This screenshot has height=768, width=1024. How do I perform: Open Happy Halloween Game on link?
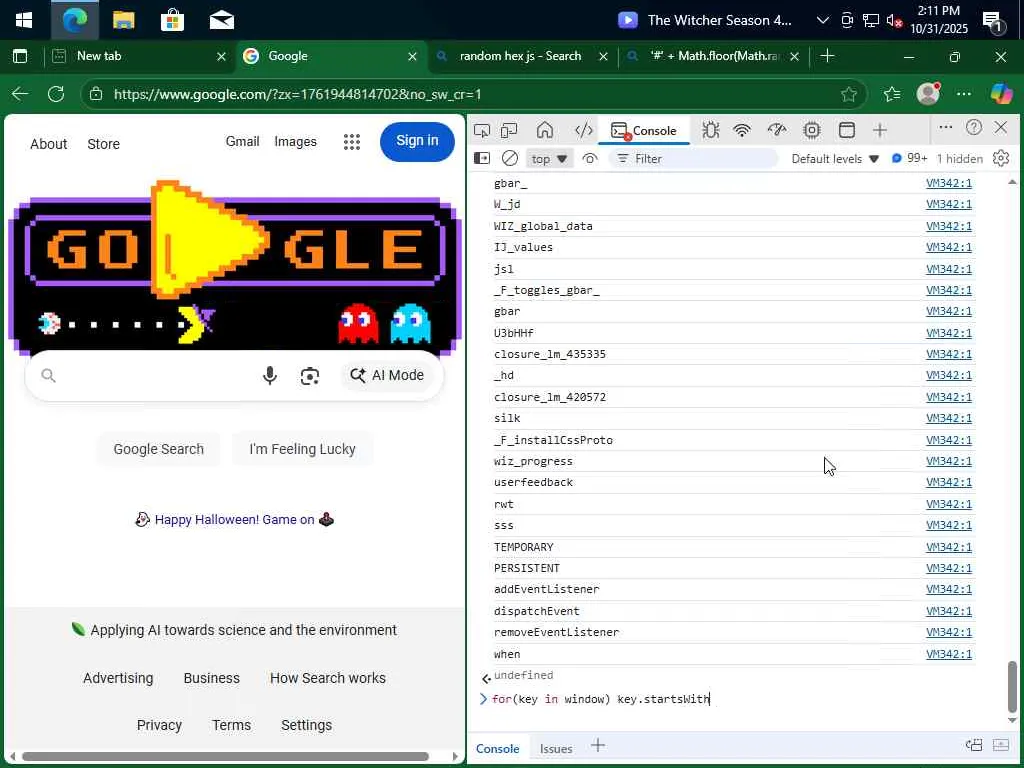click(x=234, y=520)
